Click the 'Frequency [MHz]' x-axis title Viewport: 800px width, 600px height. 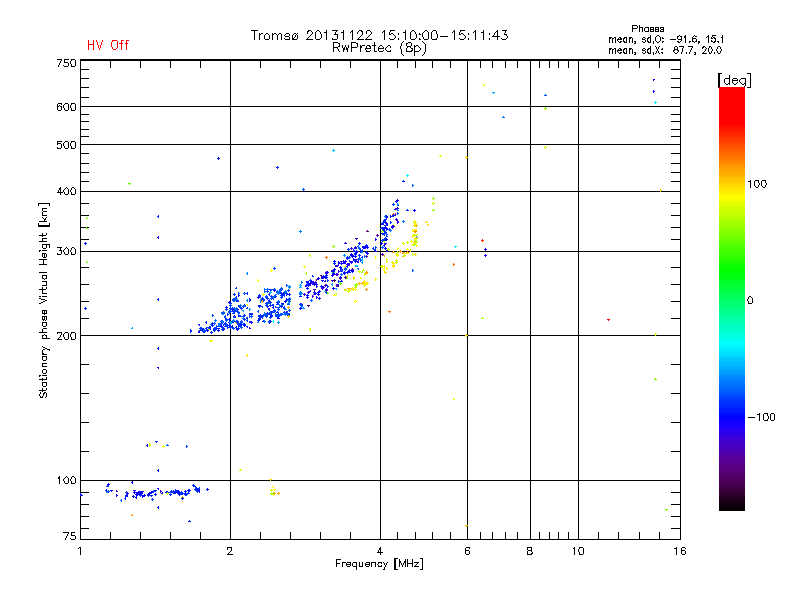(379, 564)
